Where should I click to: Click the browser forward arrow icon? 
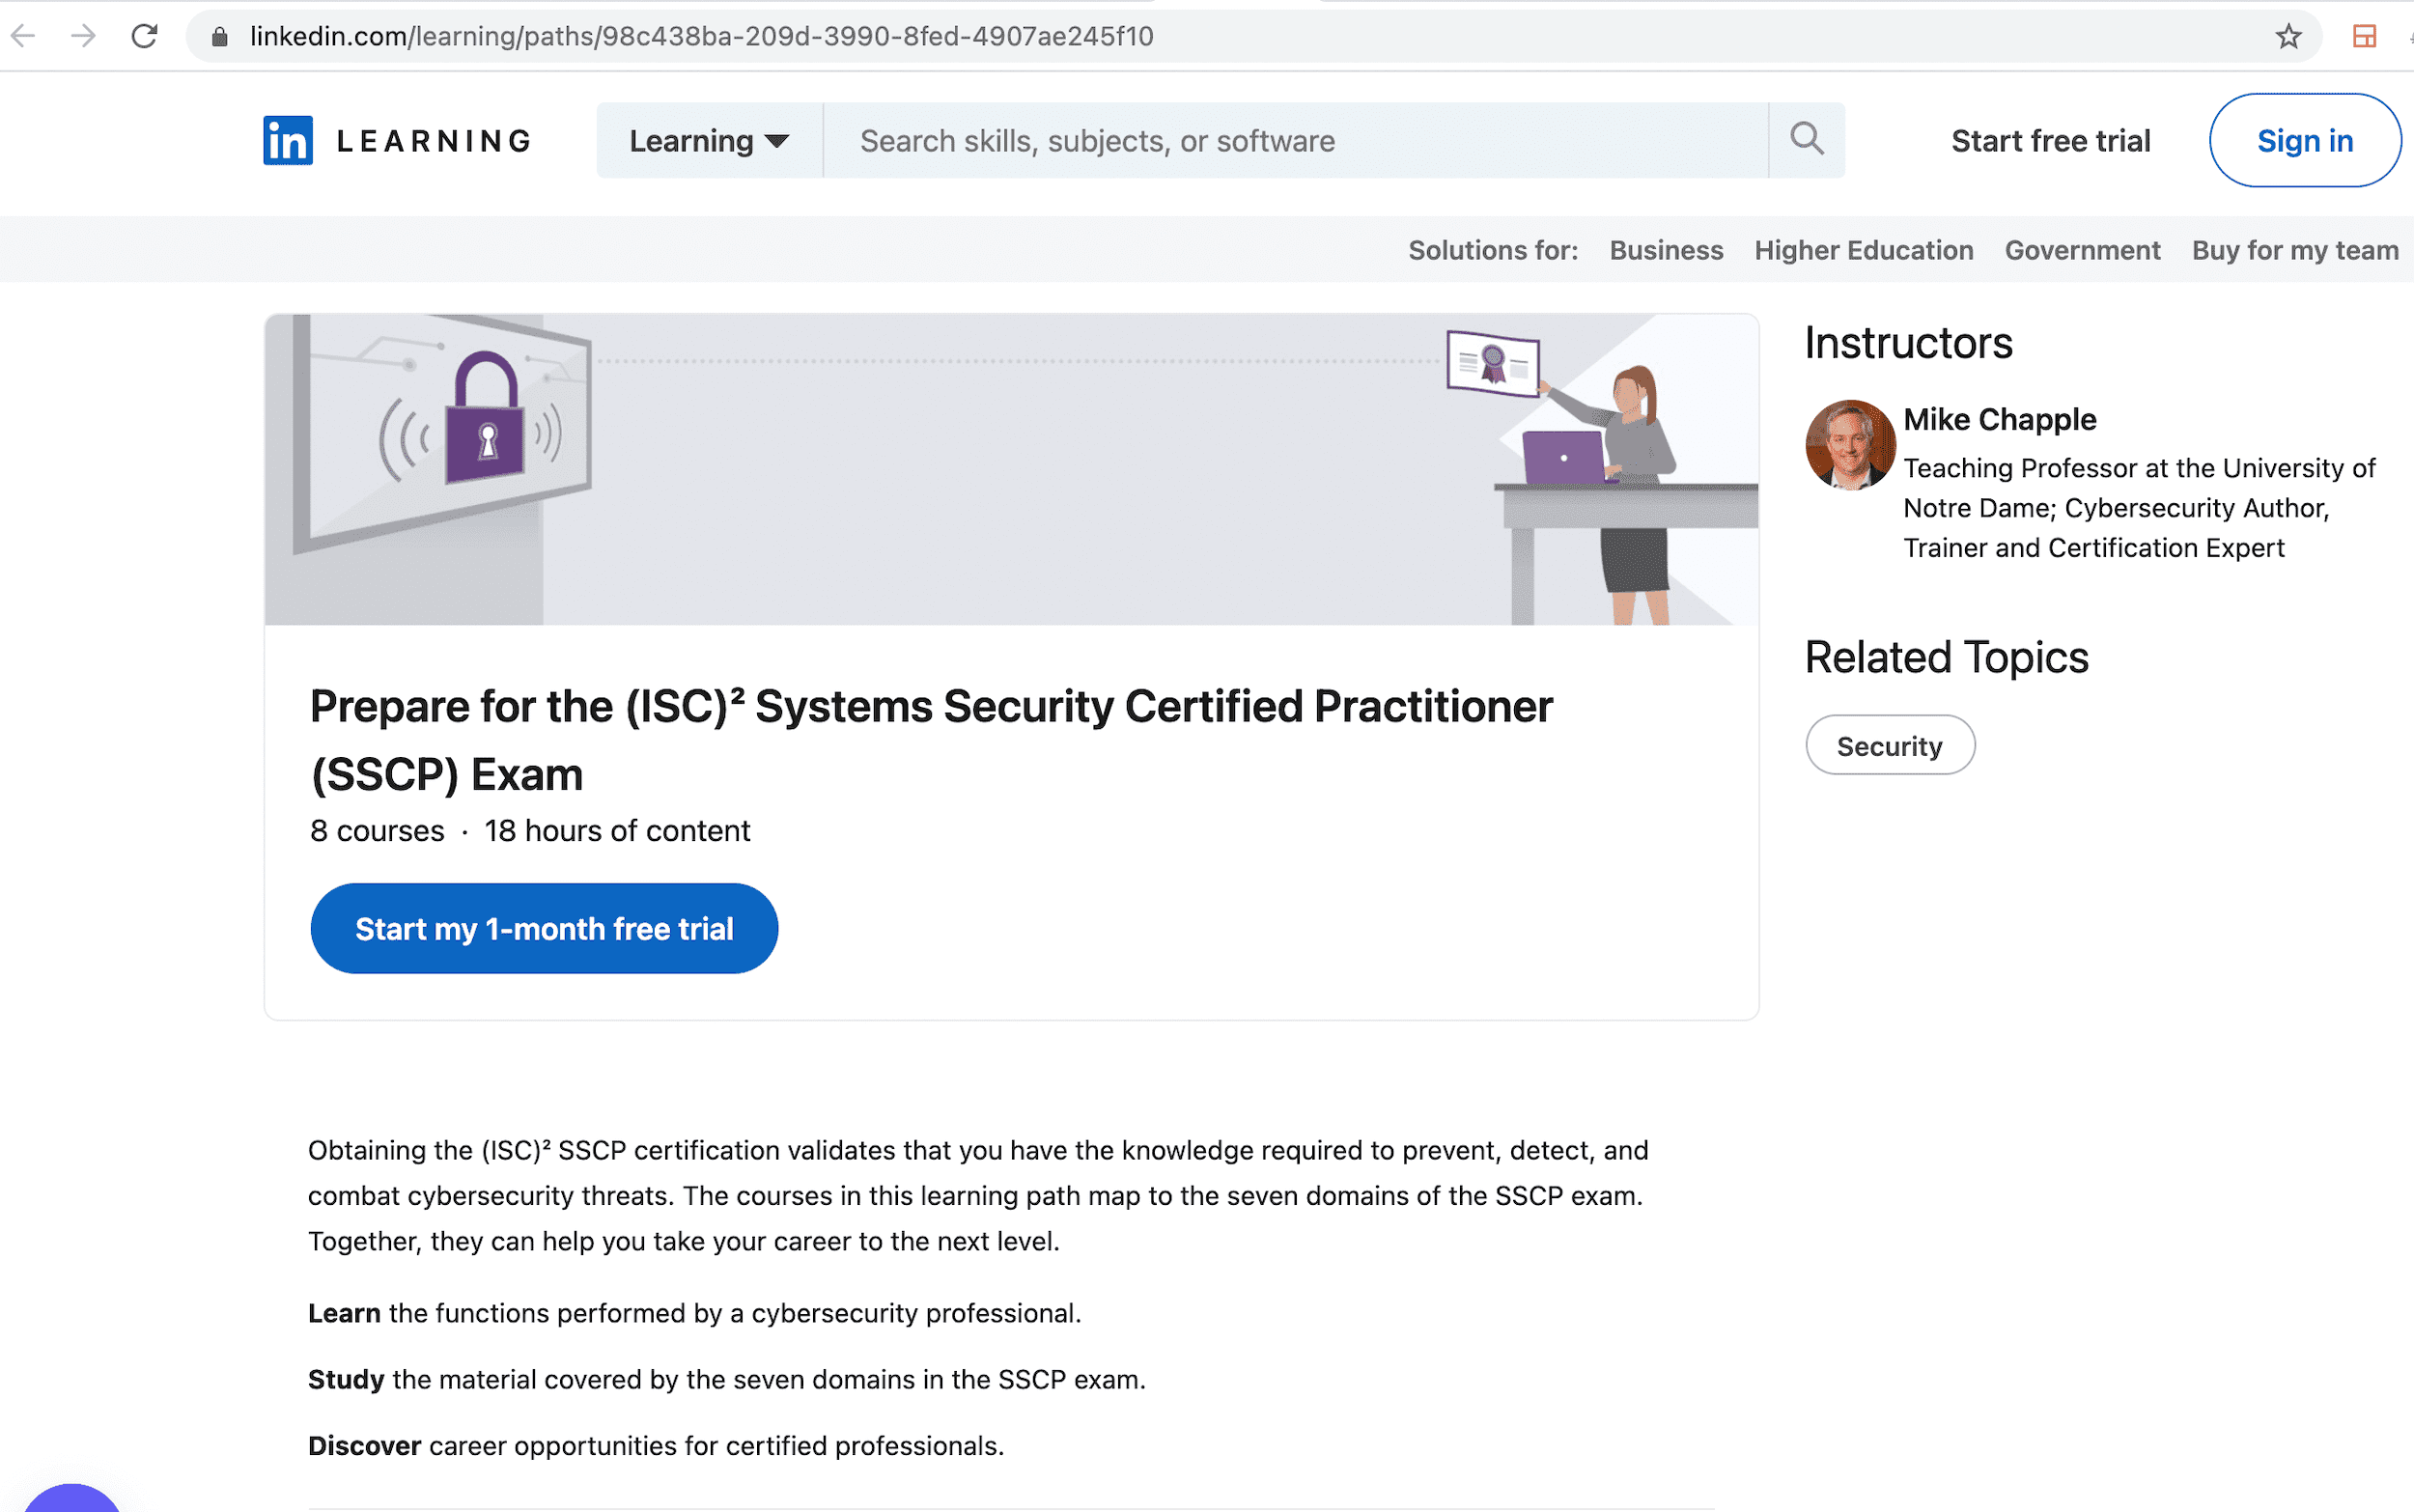tap(82, 35)
